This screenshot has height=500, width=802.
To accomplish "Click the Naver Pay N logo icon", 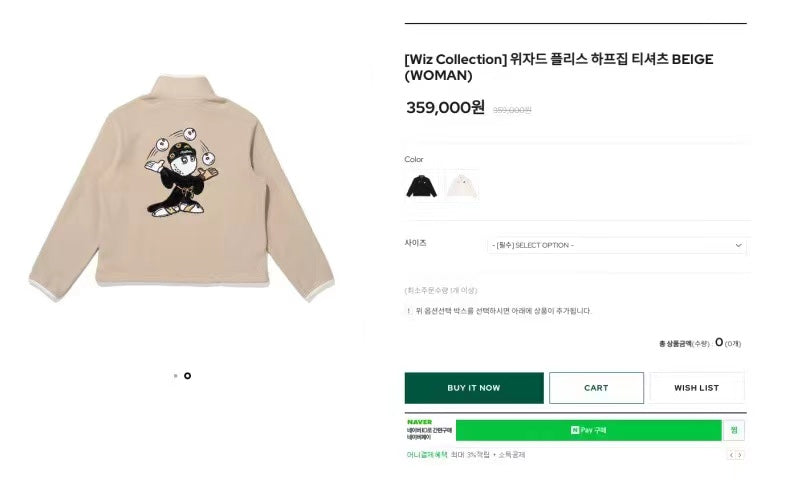I will point(575,431).
